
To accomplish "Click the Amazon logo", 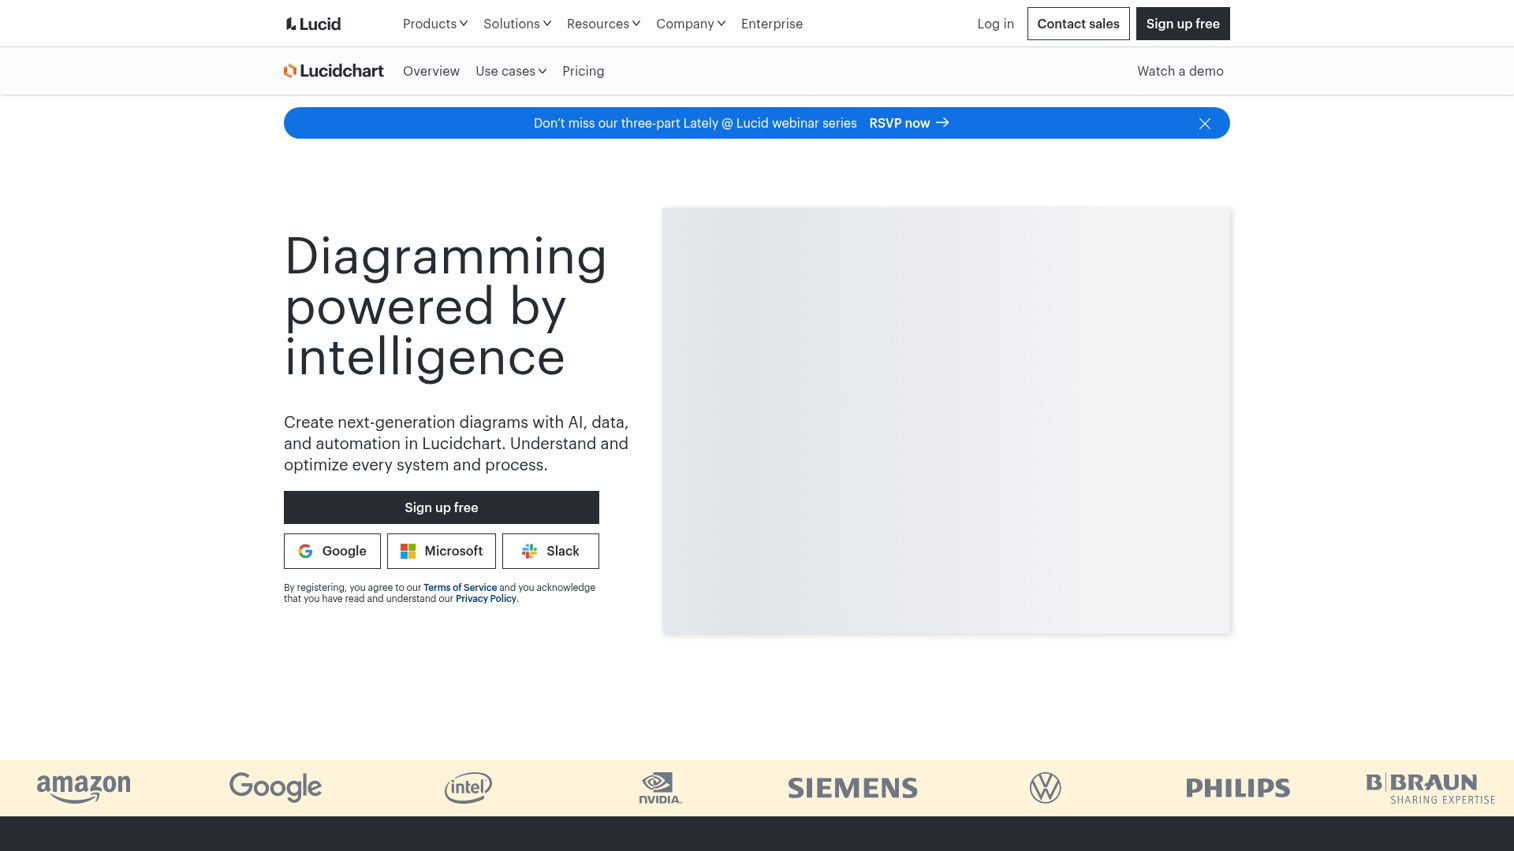I will coord(84,788).
